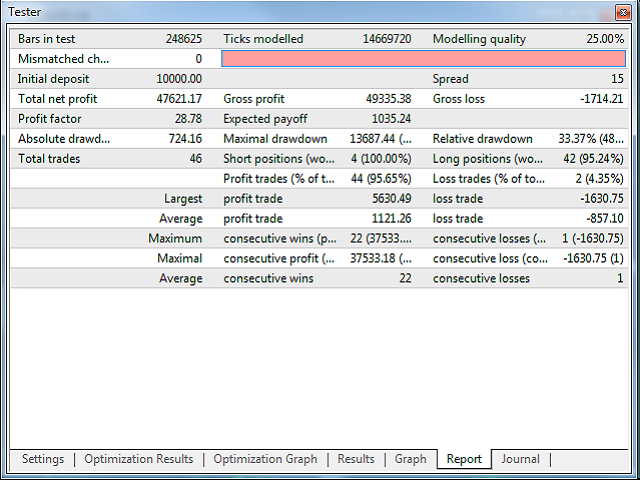Select the Report tab
Screen dimensions: 640x480
(x=464, y=460)
